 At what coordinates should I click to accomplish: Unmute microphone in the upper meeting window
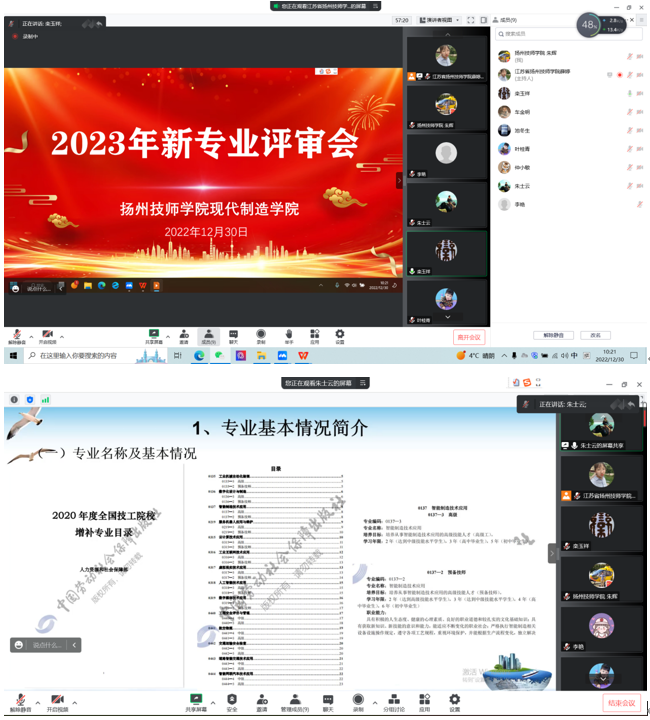tap(17, 337)
